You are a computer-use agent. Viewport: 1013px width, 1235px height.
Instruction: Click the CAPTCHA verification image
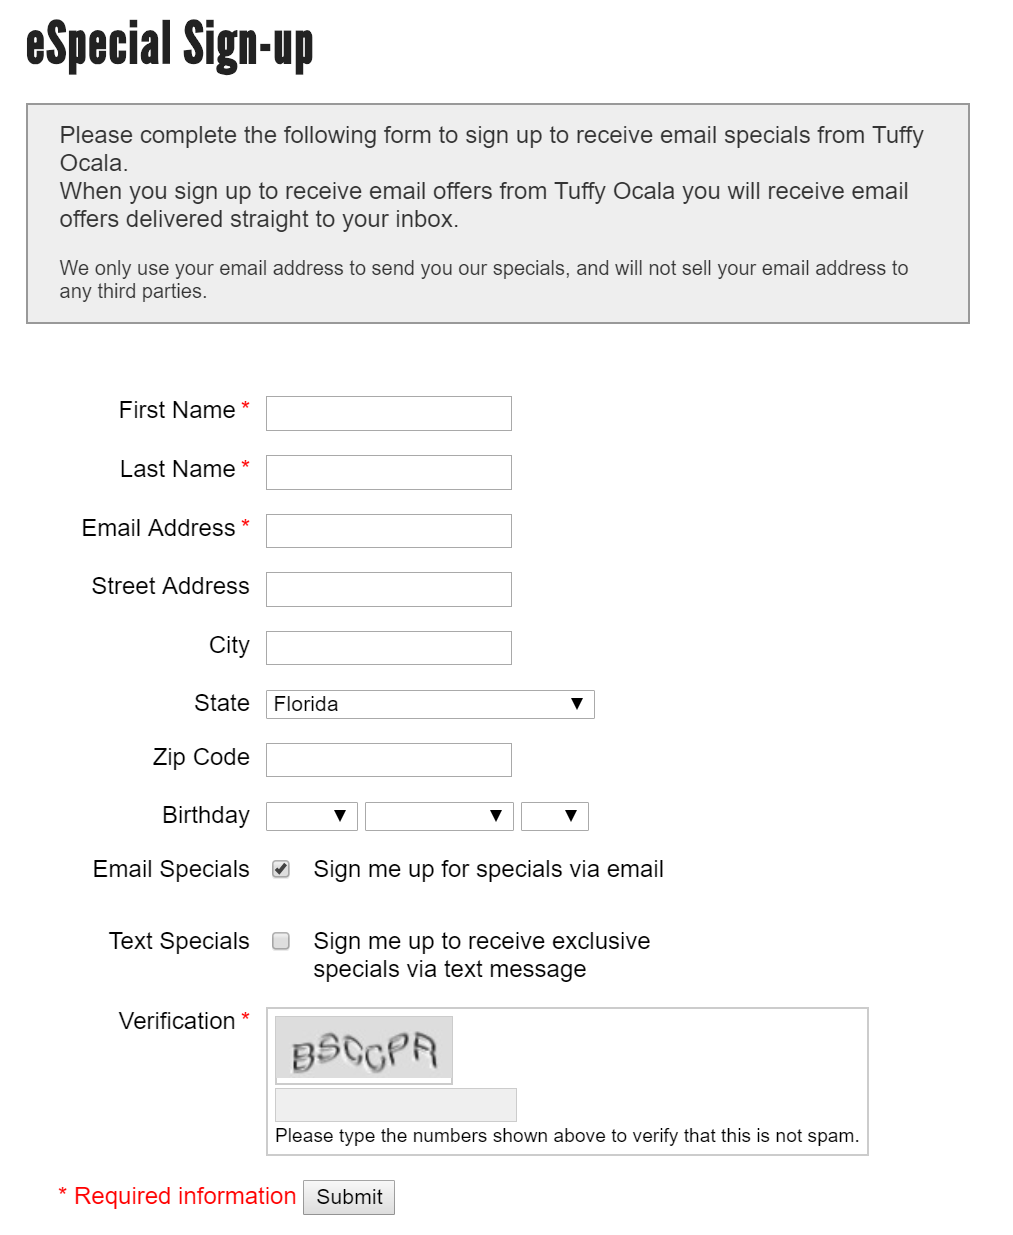364,1050
